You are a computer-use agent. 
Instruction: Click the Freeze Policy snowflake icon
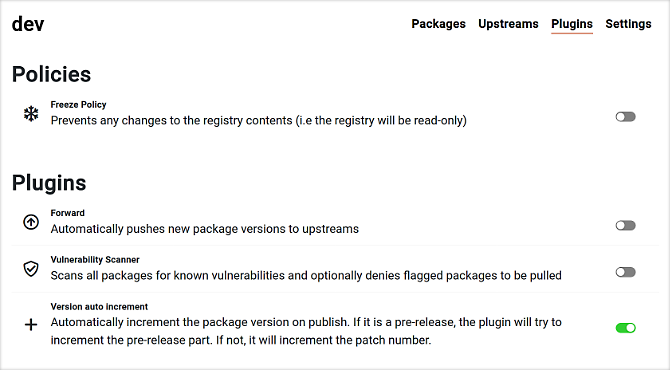point(31,114)
